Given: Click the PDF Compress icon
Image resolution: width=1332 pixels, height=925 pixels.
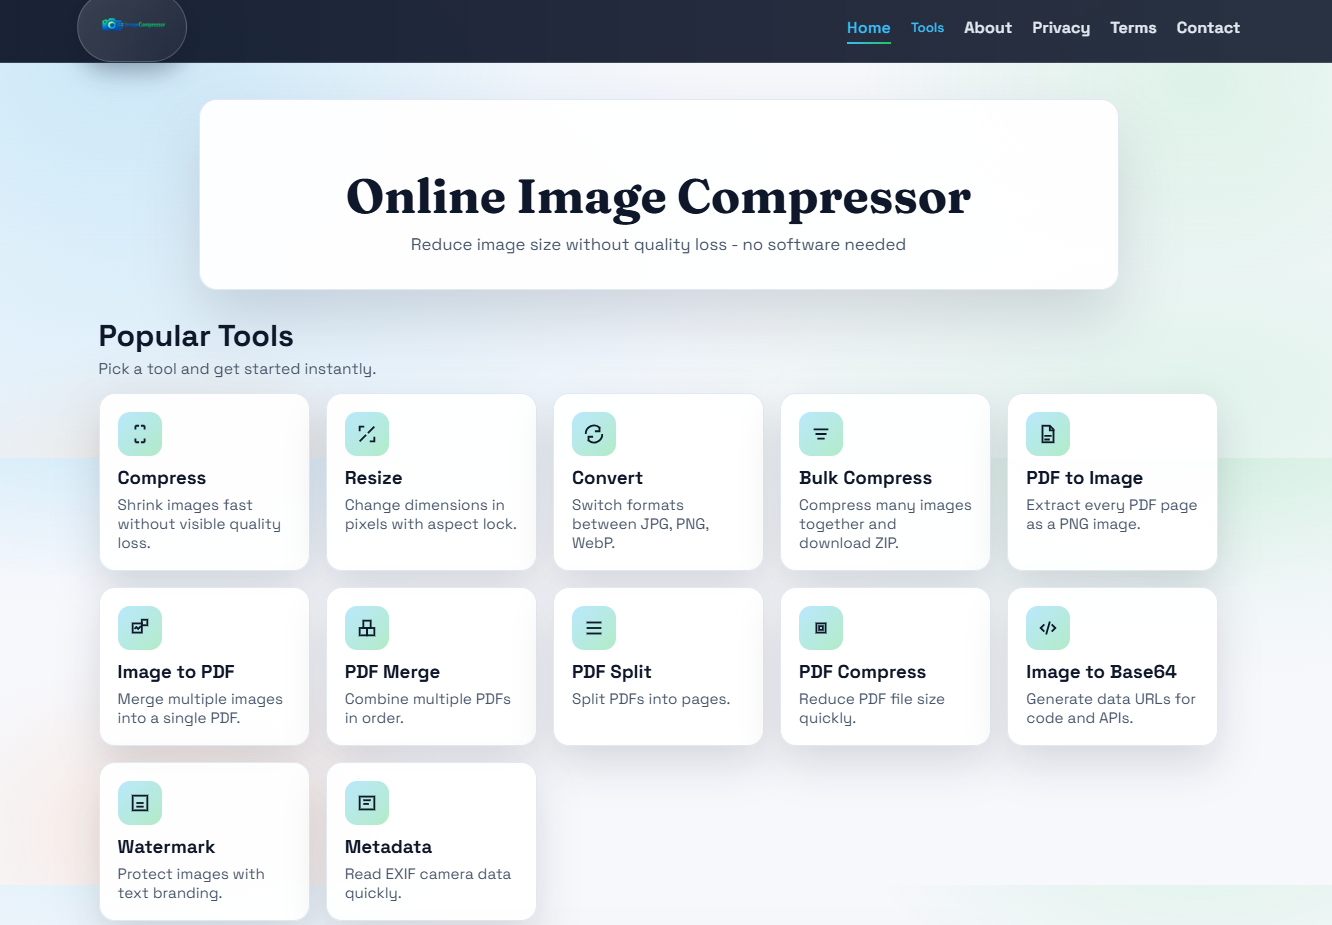Looking at the screenshot, I should 821,627.
